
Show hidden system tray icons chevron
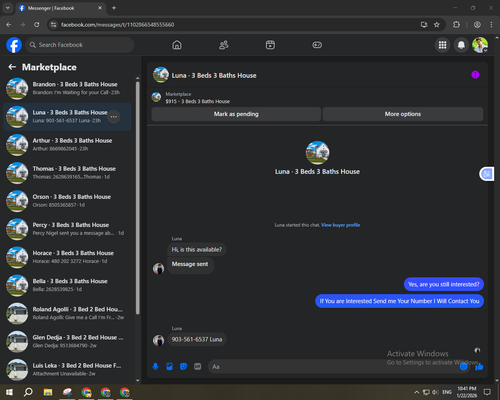click(x=417, y=392)
